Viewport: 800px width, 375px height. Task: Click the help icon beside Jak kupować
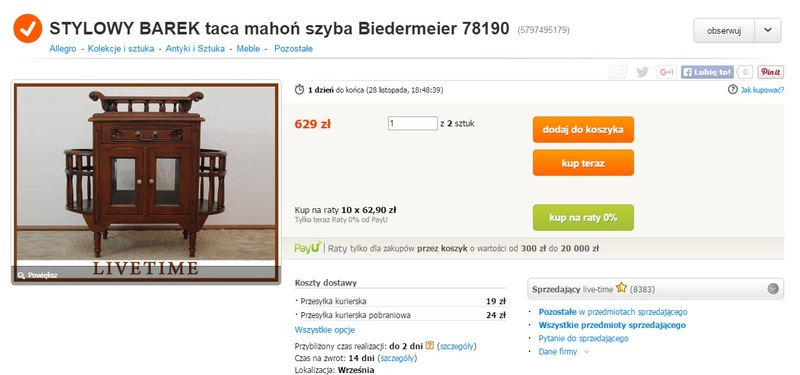coord(733,90)
